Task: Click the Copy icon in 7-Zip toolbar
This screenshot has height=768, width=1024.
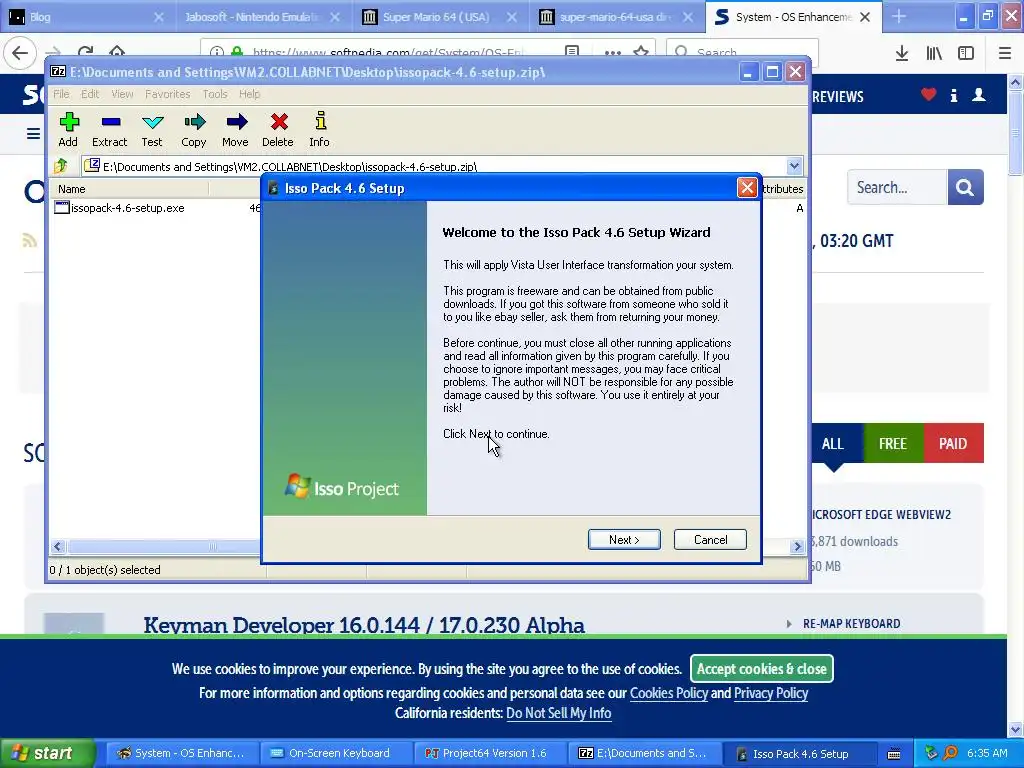Action: click(x=193, y=129)
